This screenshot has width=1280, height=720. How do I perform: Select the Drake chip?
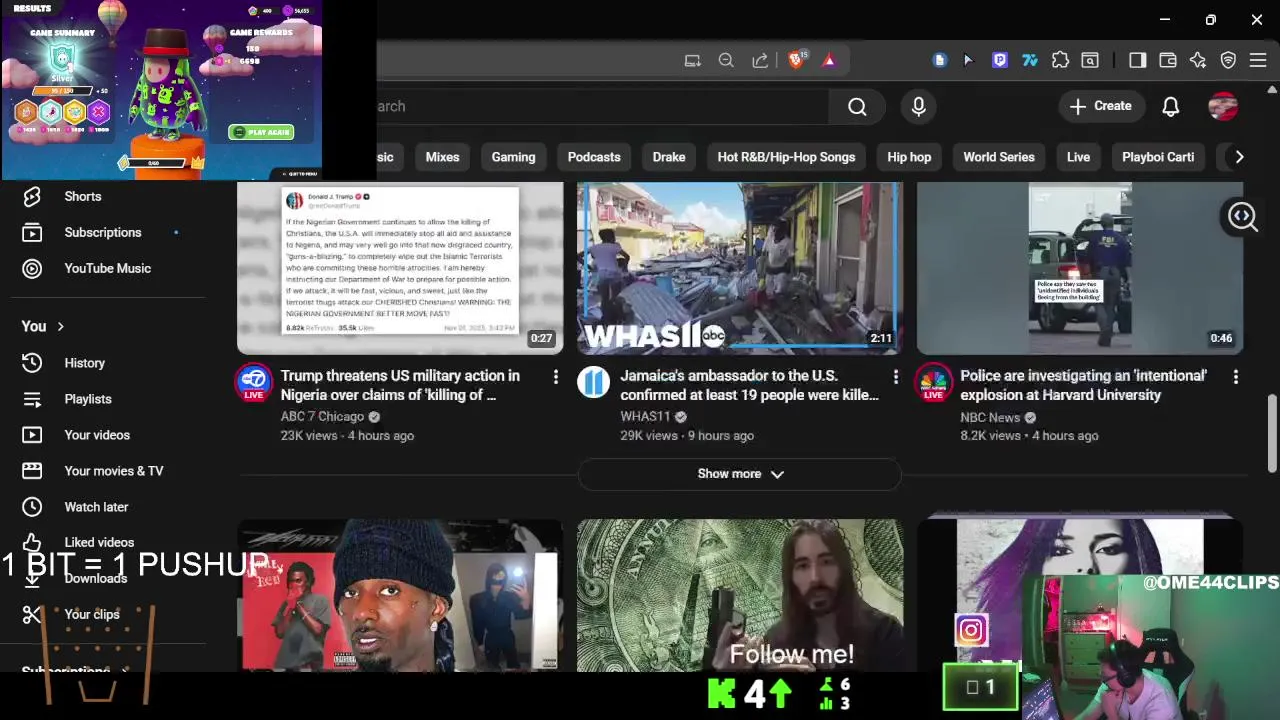click(669, 157)
